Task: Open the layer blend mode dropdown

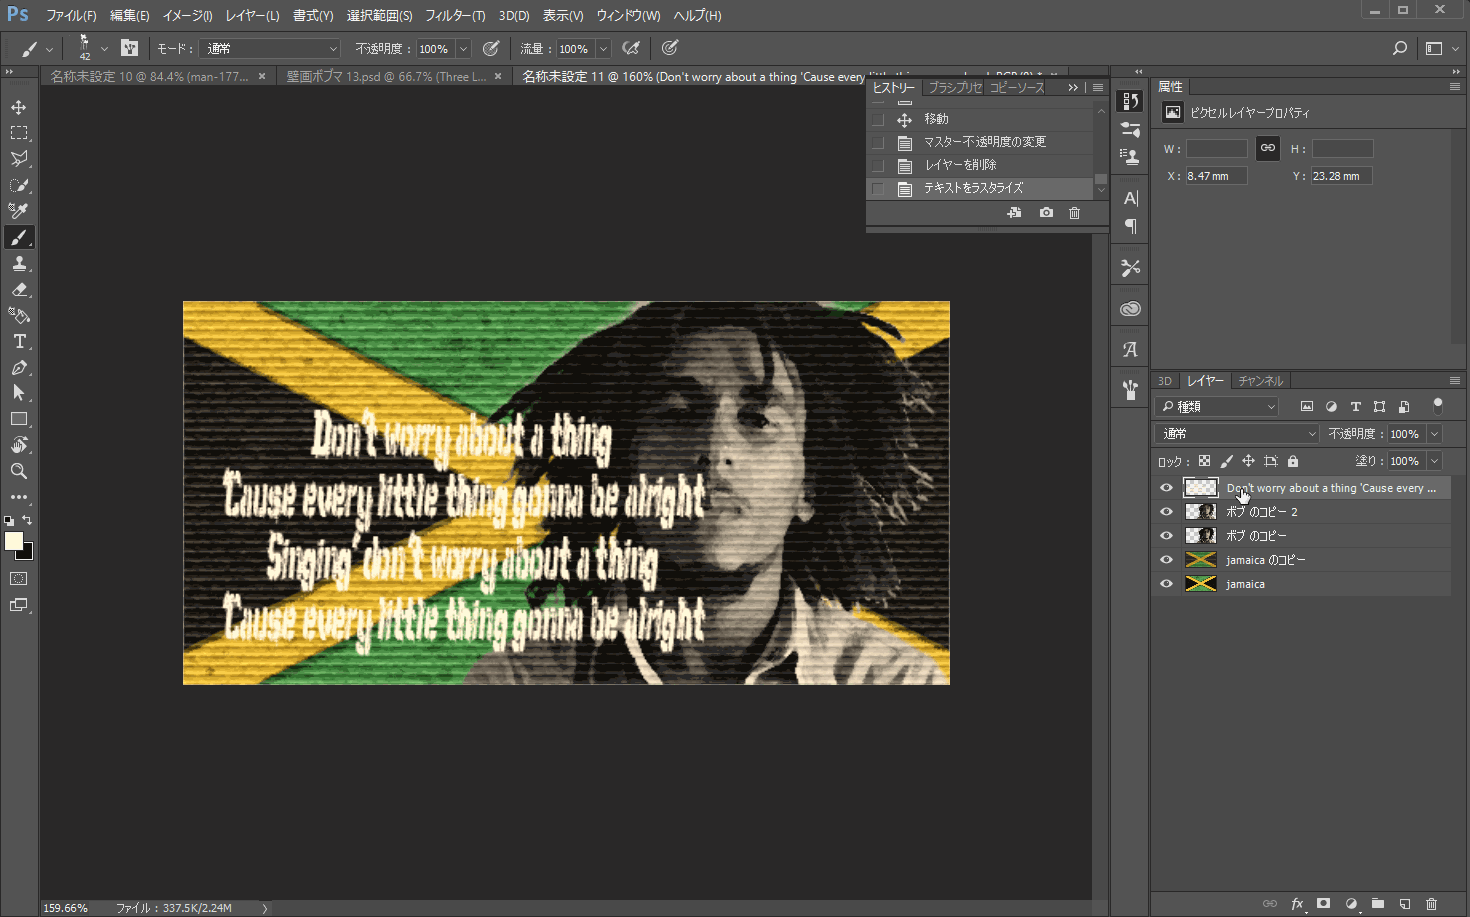Action: 1238,433
